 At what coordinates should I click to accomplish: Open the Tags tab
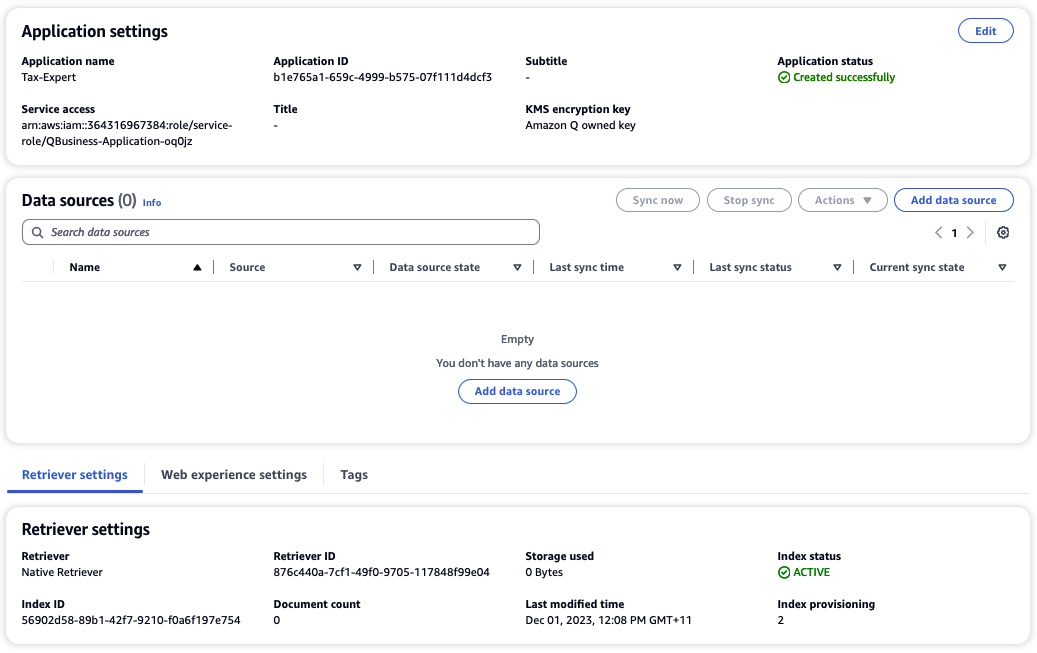(x=354, y=475)
